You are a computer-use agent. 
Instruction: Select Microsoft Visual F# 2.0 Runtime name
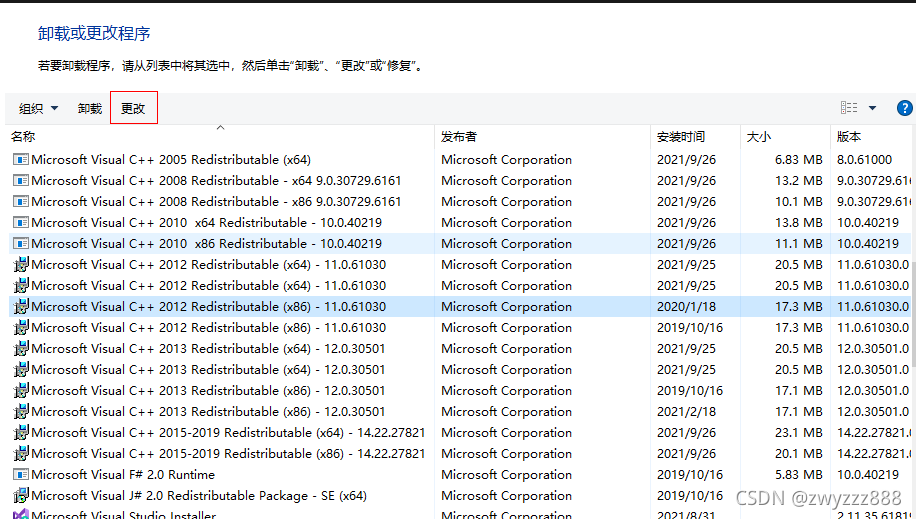pyautogui.click(x=123, y=475)
